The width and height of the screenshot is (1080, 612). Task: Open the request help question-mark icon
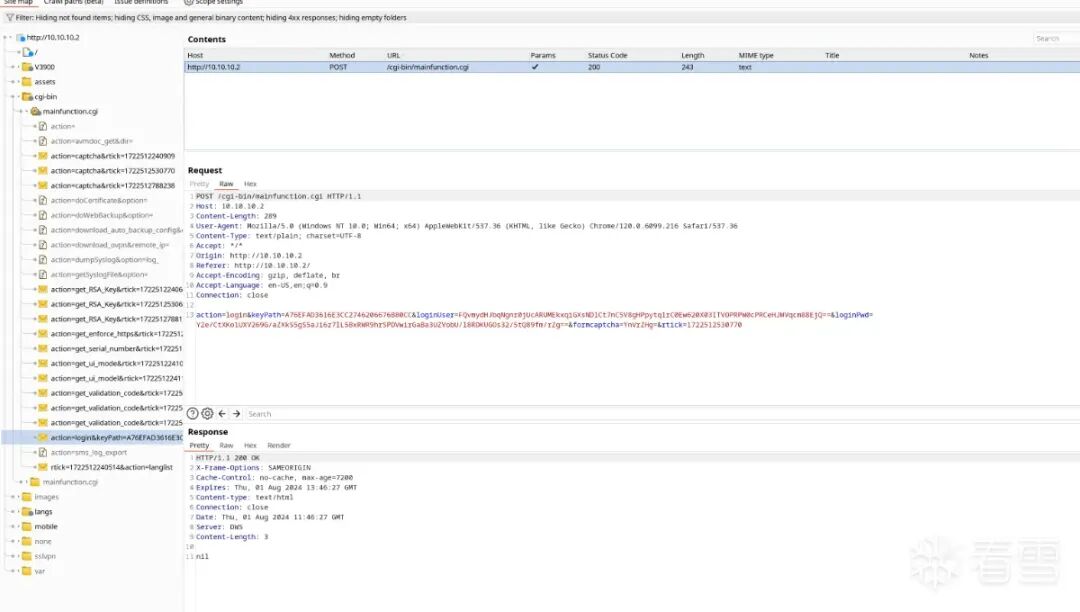click(193, 414)
